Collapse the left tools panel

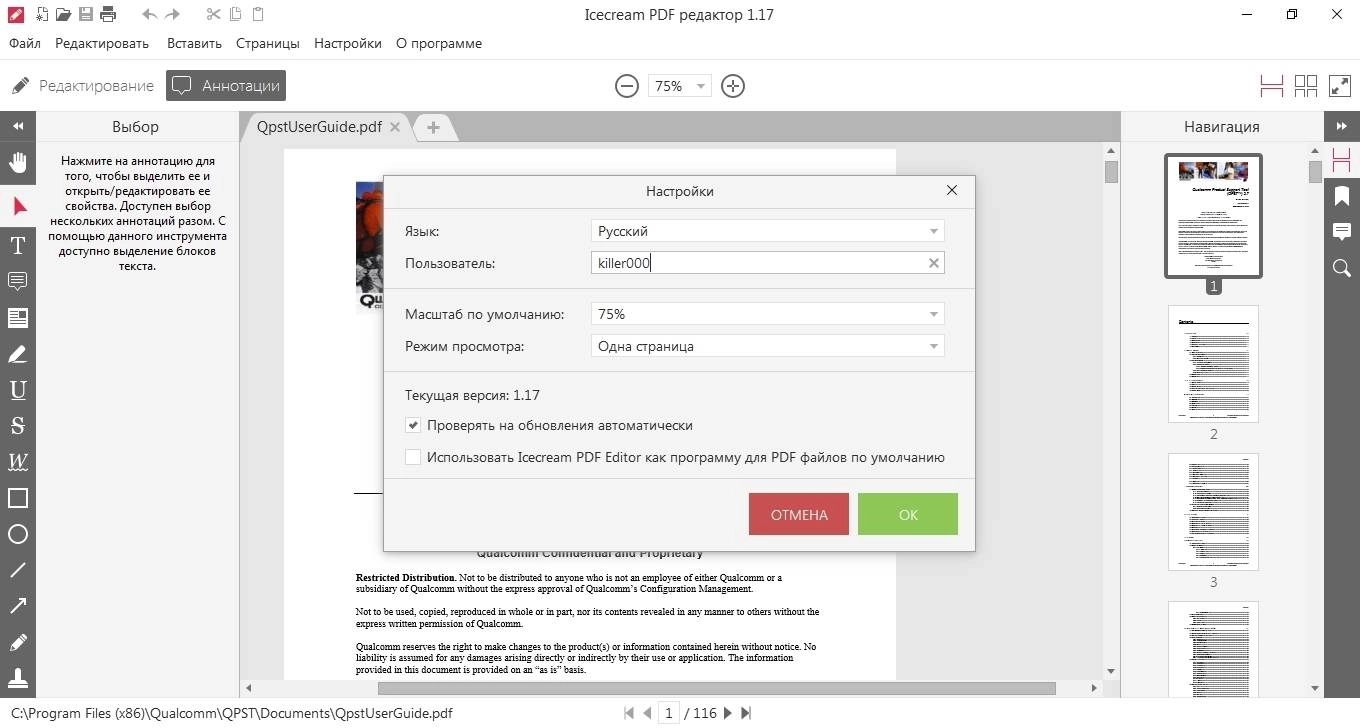coord(17,126)
